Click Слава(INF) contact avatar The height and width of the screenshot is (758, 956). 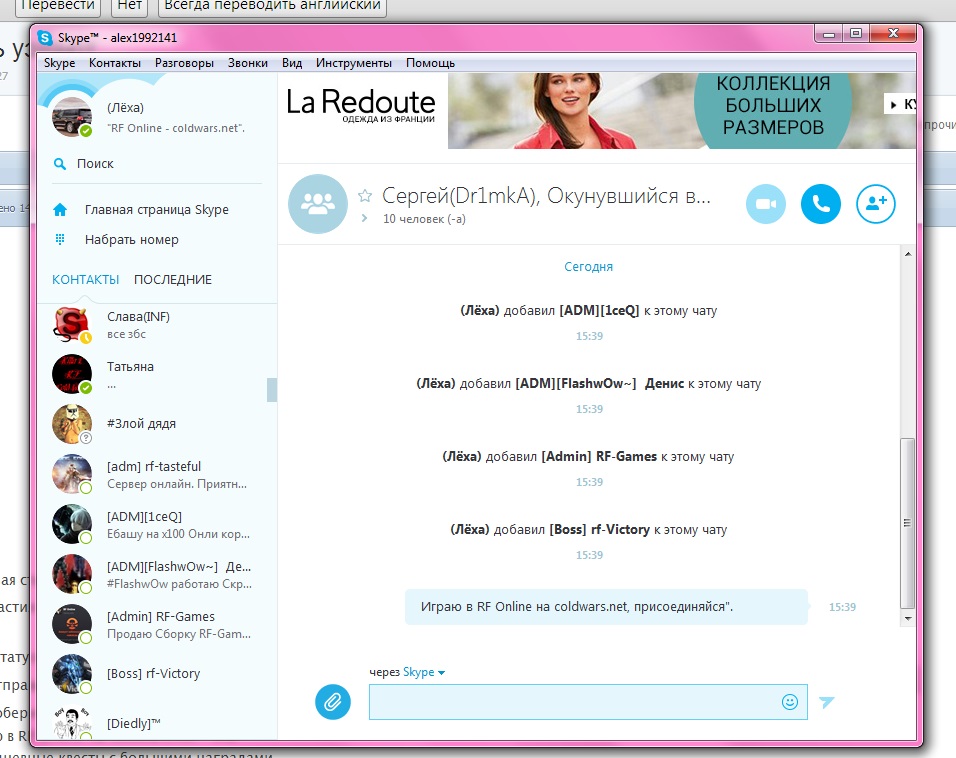(72, 324)
